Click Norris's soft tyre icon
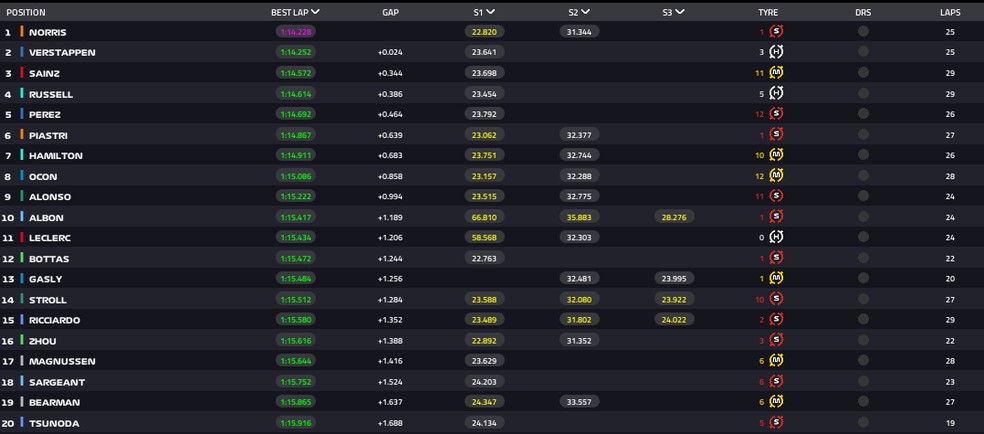The height and width of the screenshot is (434, 984). tap(776, 31)
